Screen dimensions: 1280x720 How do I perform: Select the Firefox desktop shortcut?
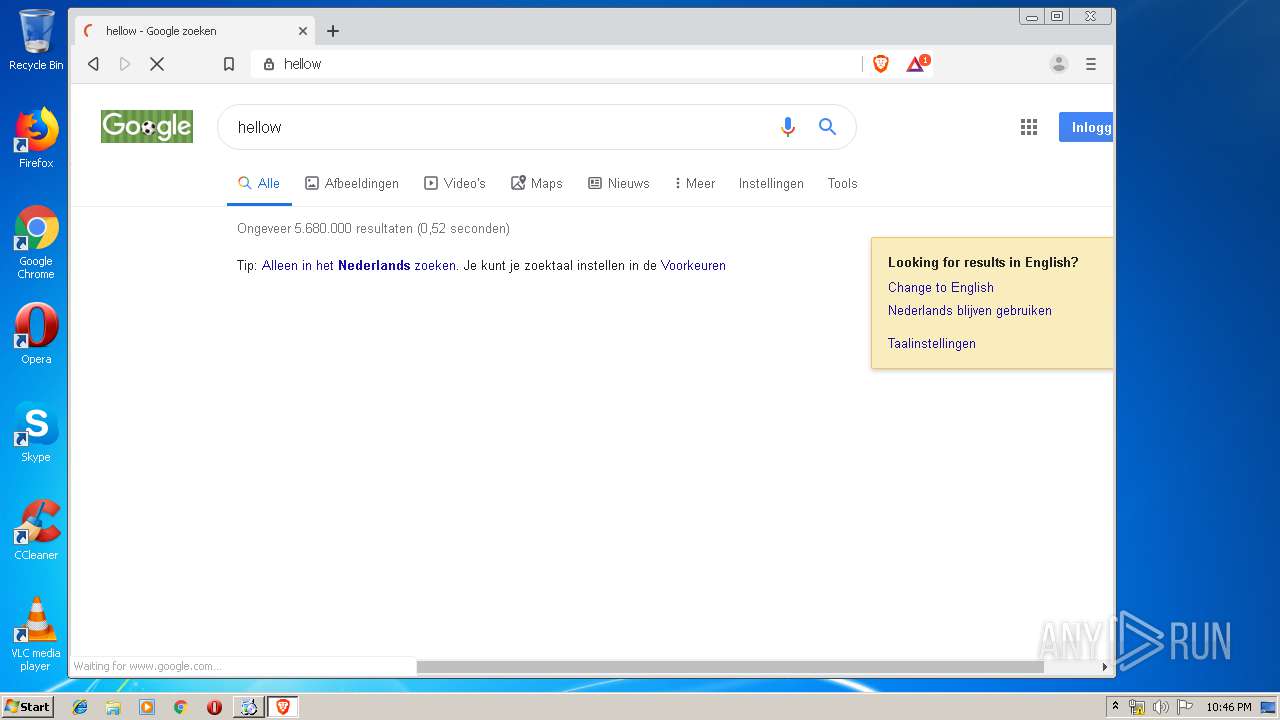point(36,138)
